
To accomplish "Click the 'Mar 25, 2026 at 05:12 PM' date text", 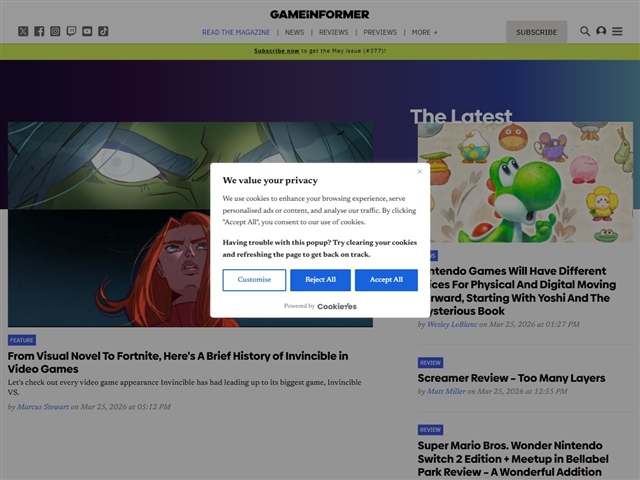I will click(125, 407).
